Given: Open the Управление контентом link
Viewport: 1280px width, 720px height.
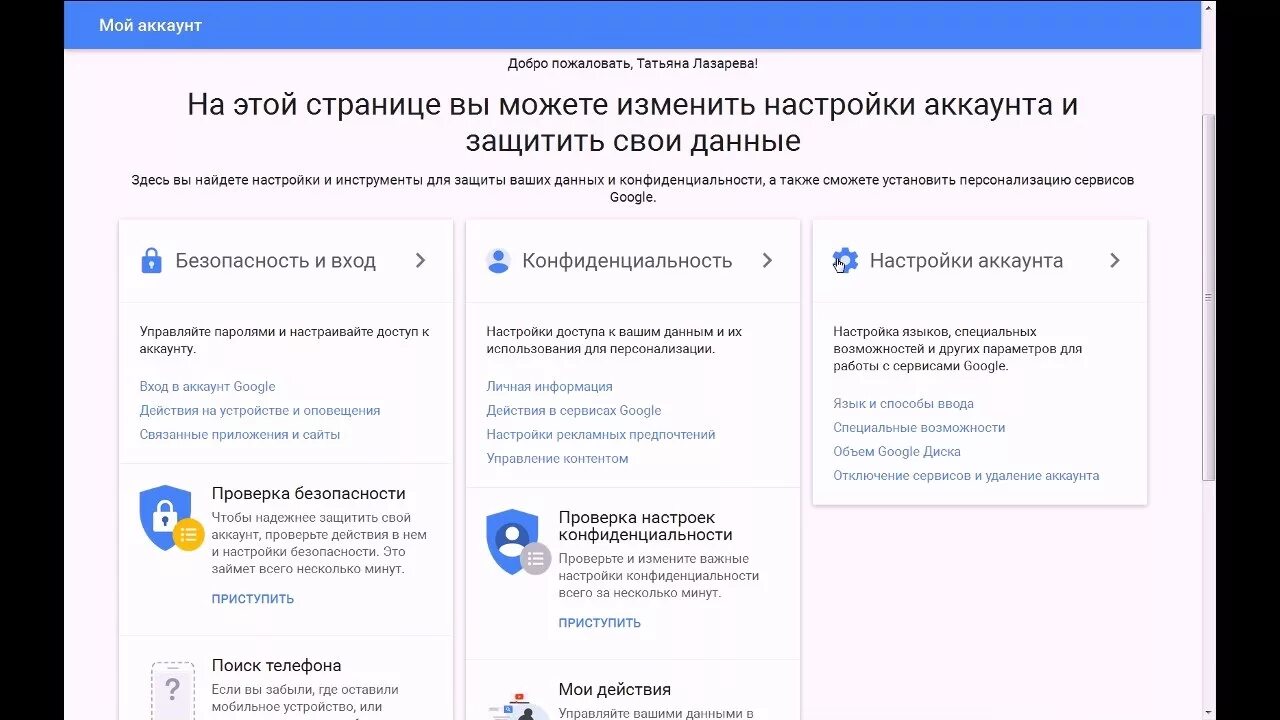Looking at the screenshot, I should 557,459.
